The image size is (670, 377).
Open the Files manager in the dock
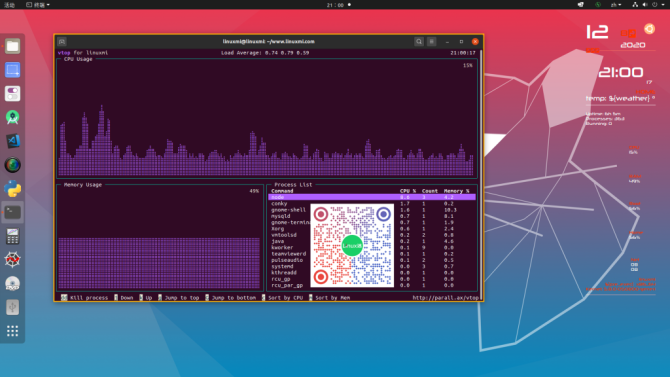pos(12,46)
